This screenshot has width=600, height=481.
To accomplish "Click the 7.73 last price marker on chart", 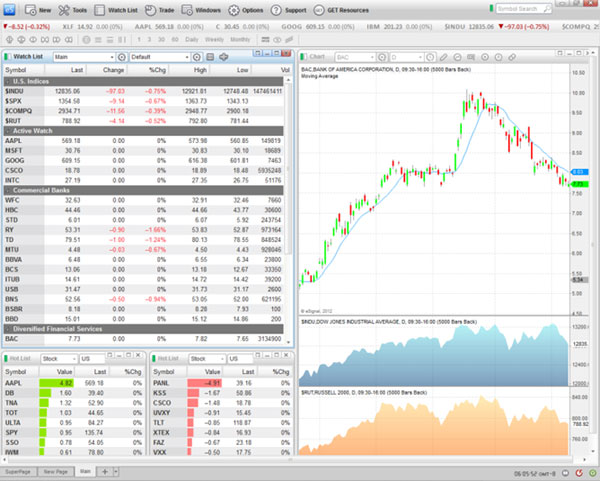I will [x=579, y=184].
